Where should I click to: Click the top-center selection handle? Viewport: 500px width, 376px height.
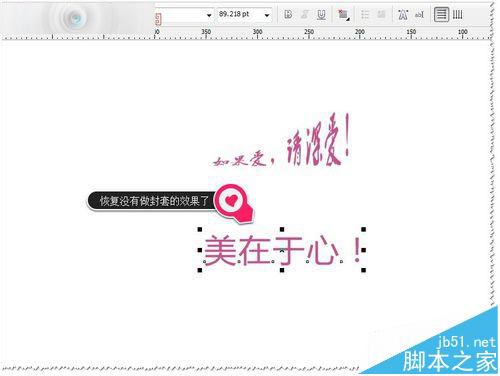tap(282, 229)
